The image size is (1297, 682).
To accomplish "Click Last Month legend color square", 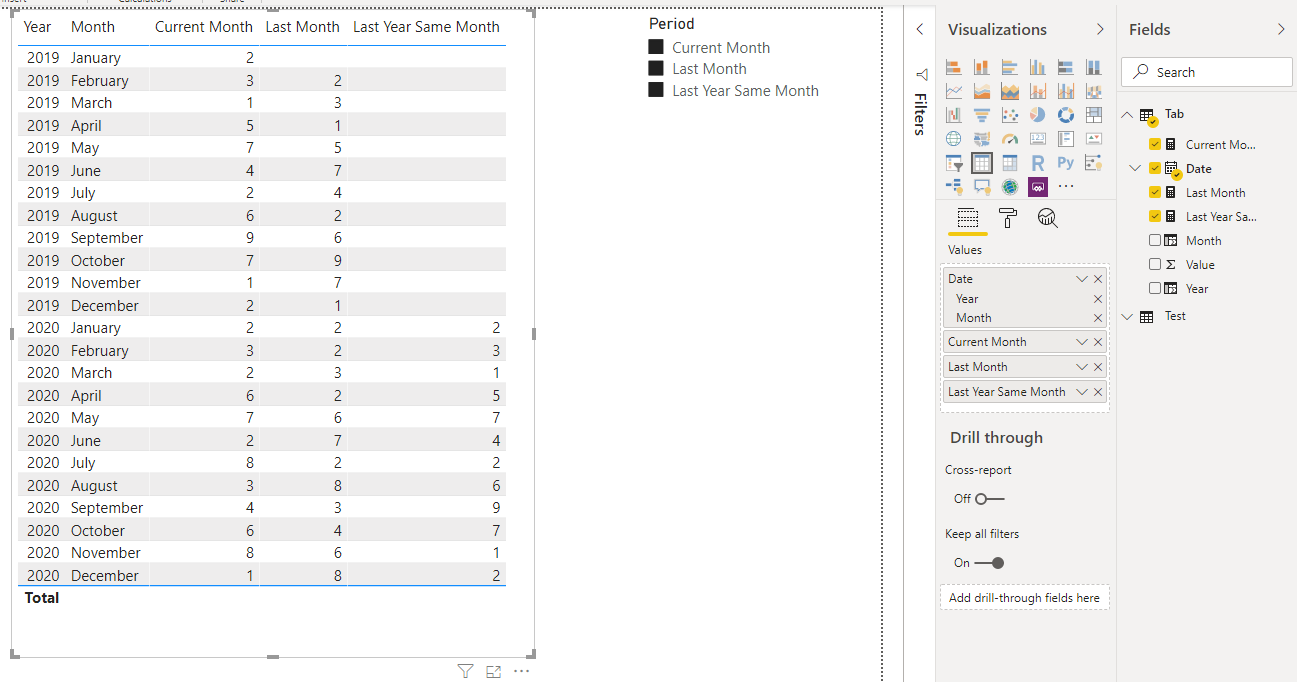I will [656, 68].
